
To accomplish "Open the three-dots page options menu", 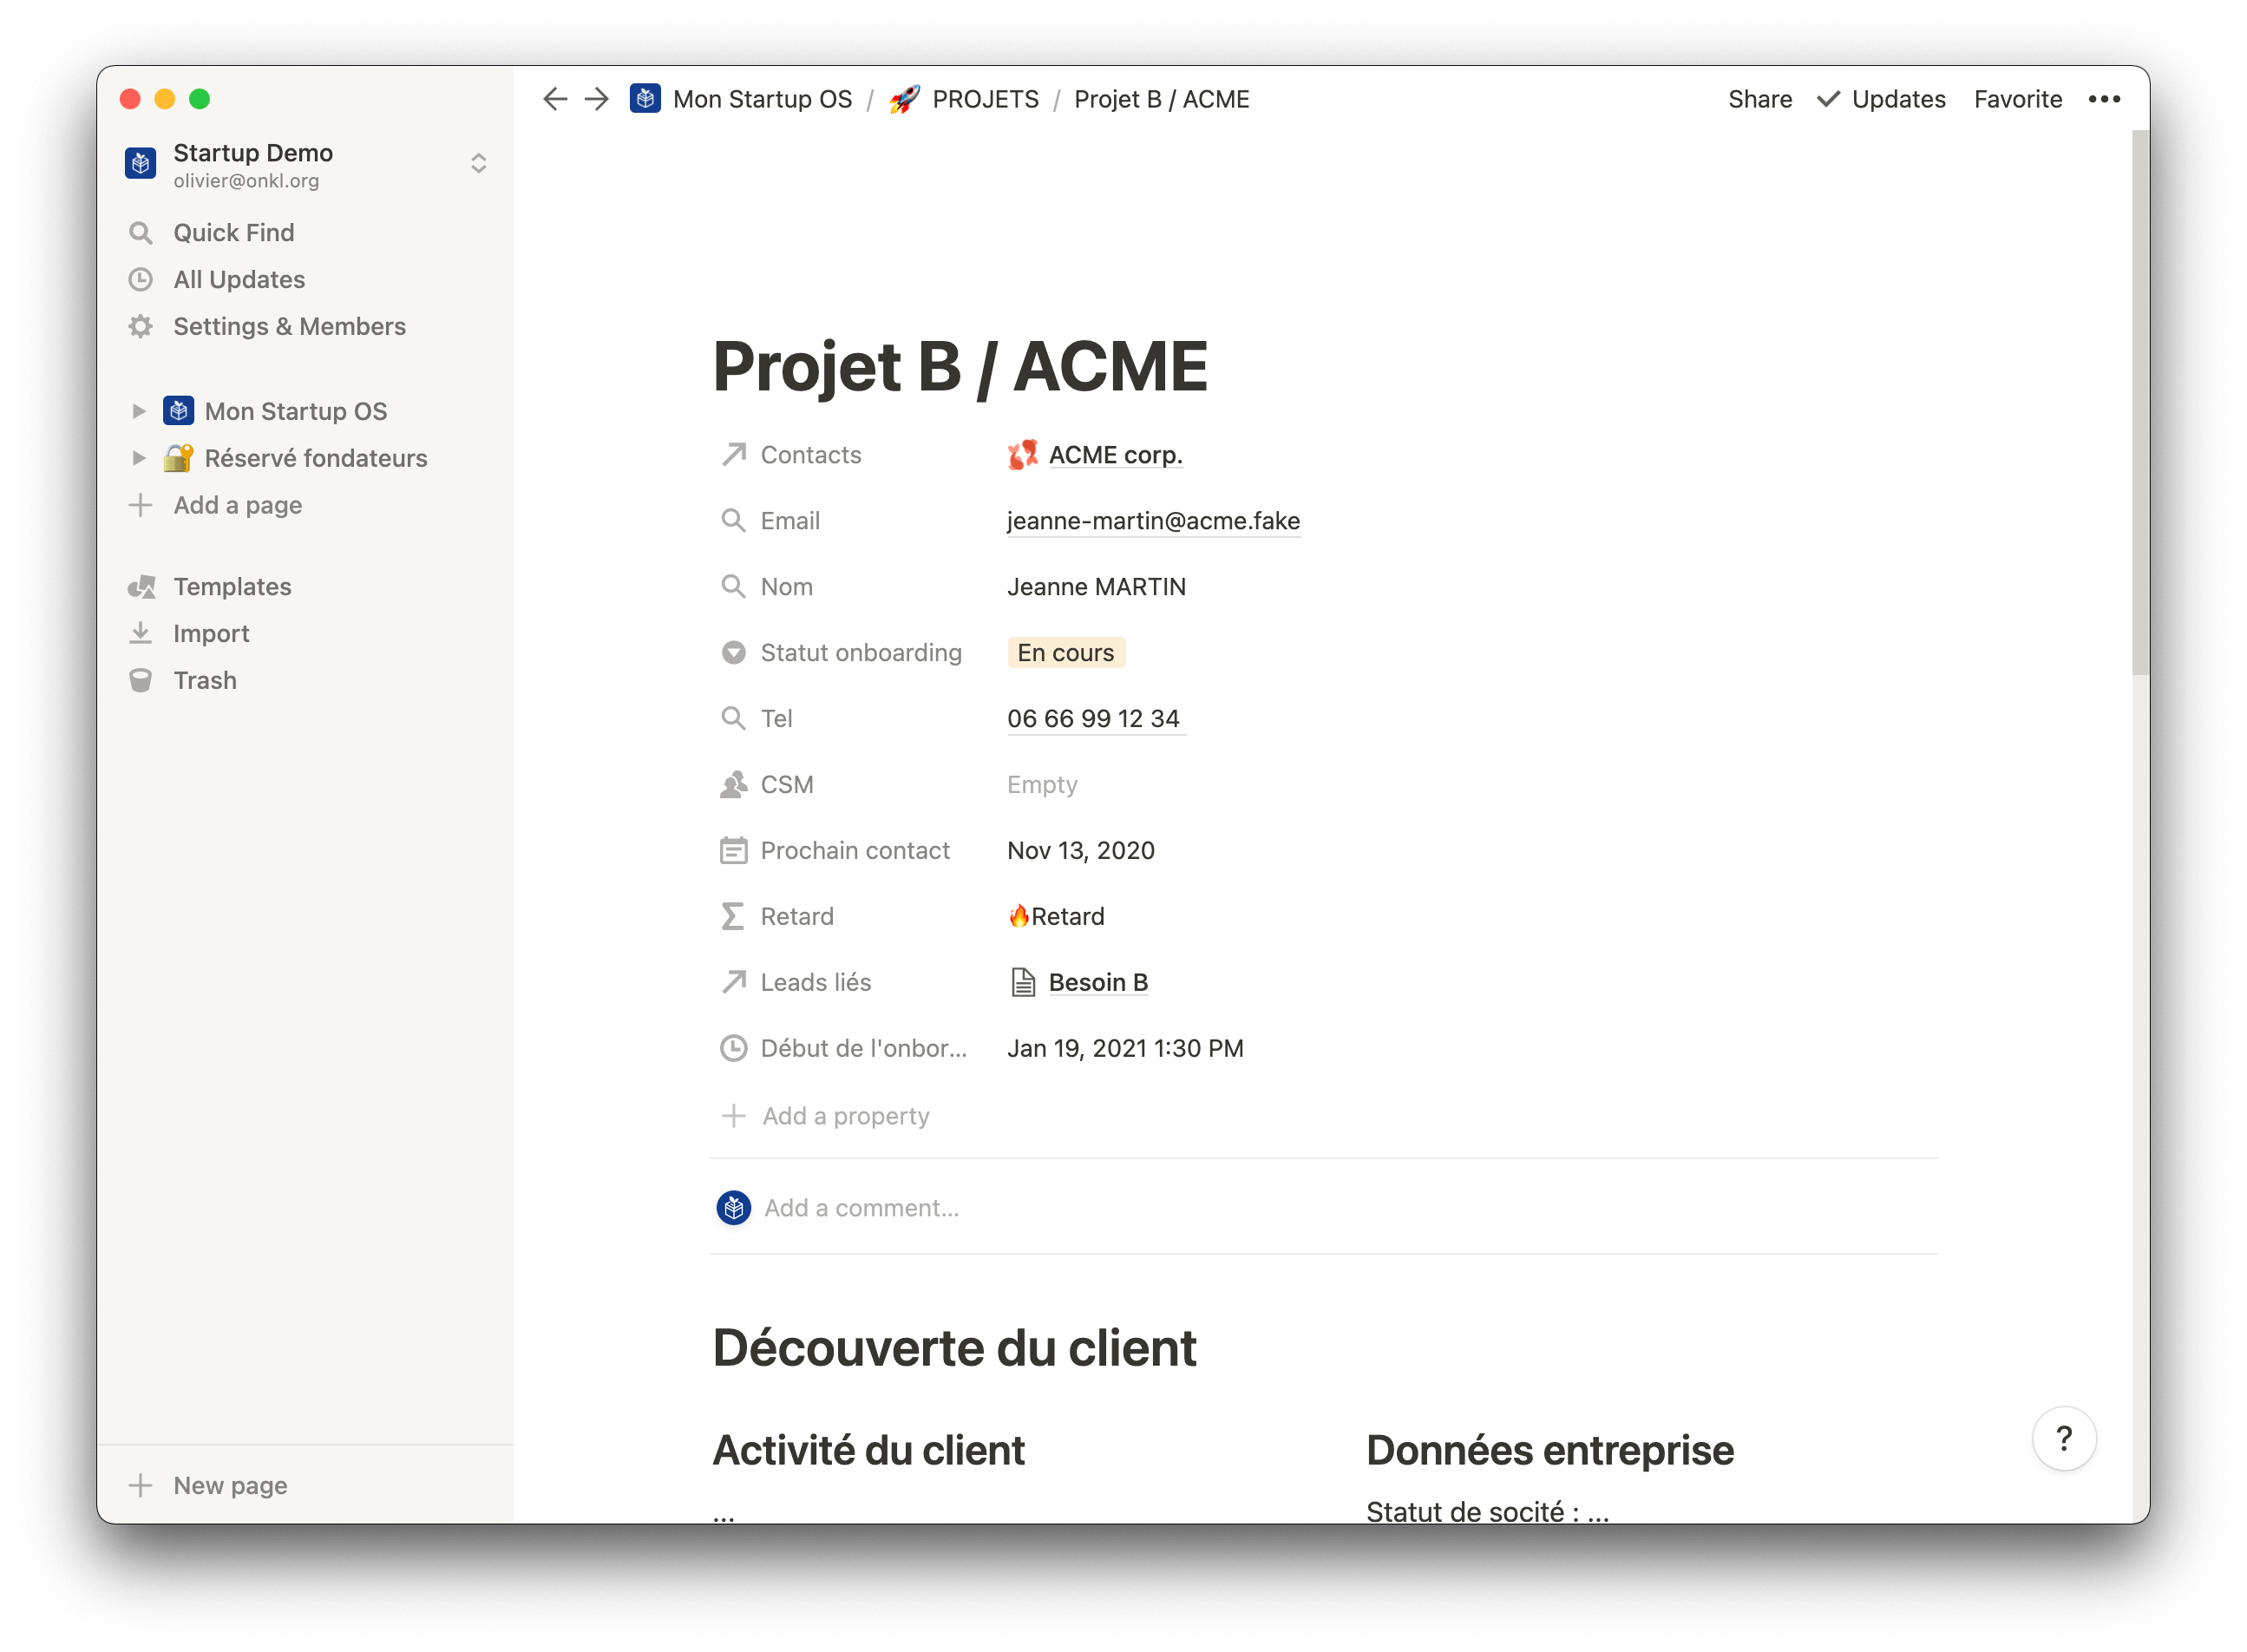I will click(2104, 99).
